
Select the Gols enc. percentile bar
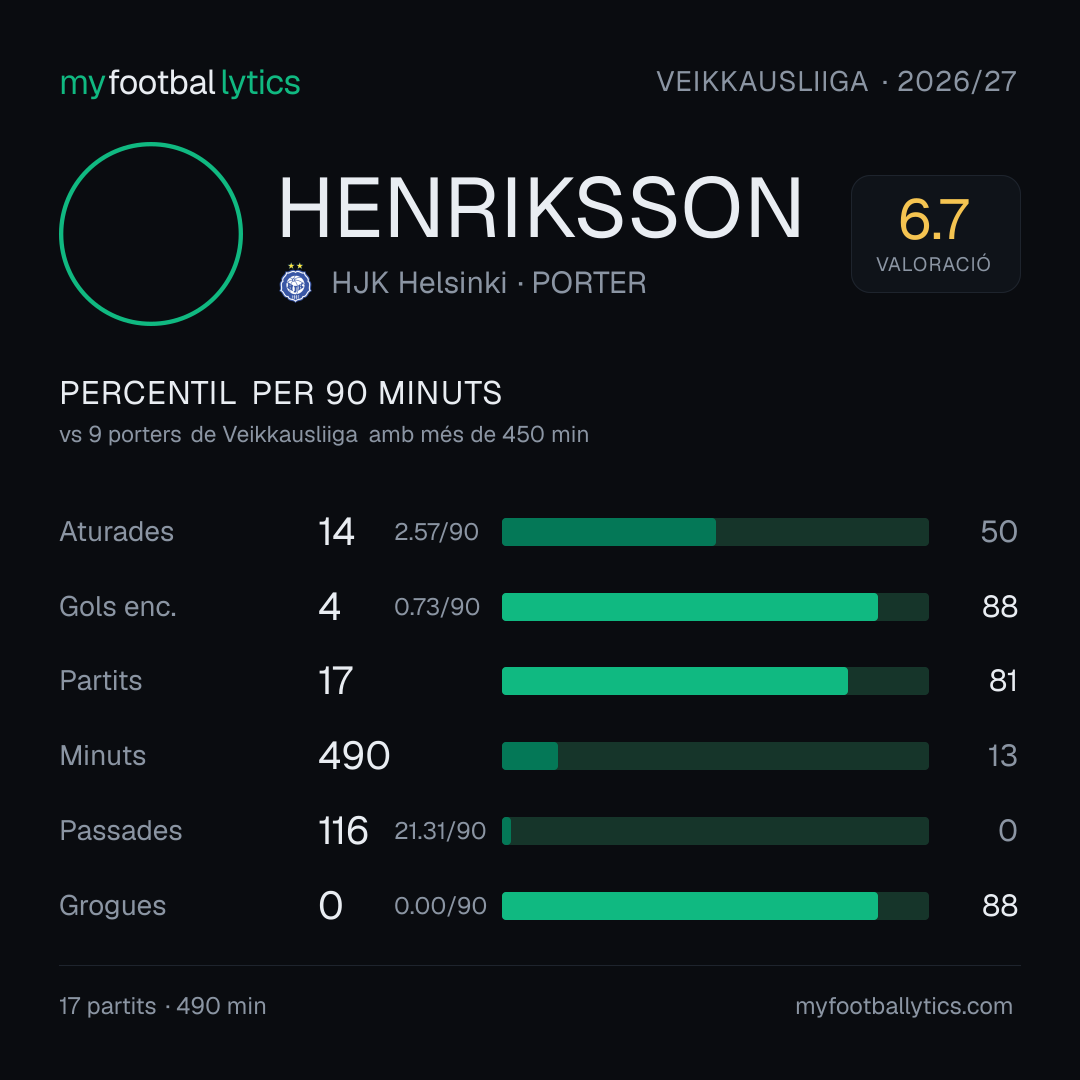click(x=715, y=607)
